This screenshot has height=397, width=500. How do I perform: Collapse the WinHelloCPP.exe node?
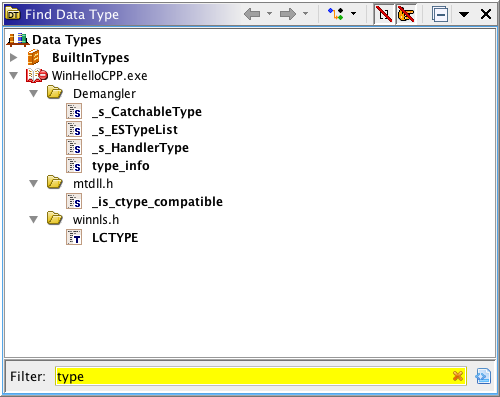tap(14, 76)
